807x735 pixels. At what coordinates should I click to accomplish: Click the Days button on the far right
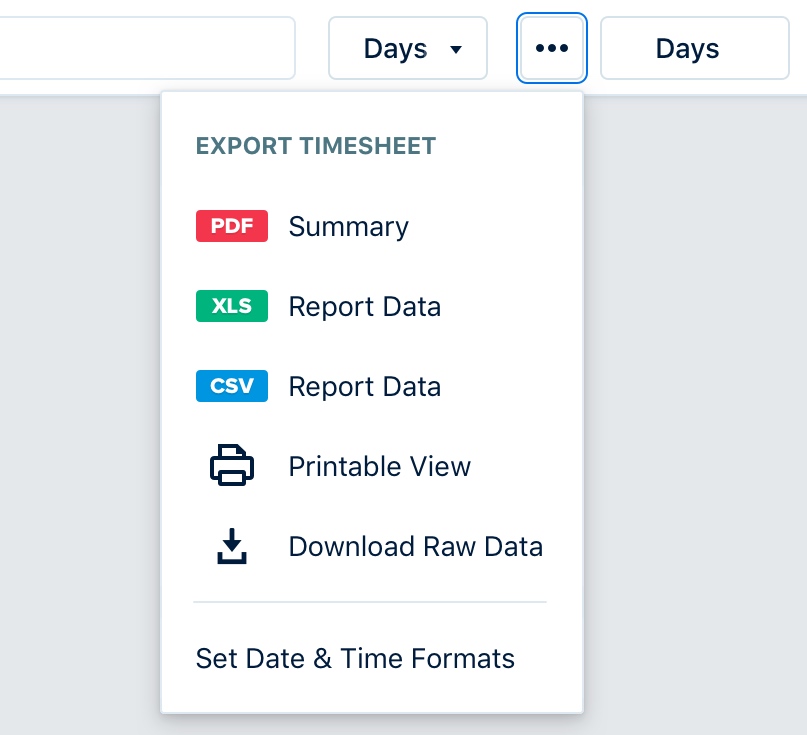coord(693,48)
